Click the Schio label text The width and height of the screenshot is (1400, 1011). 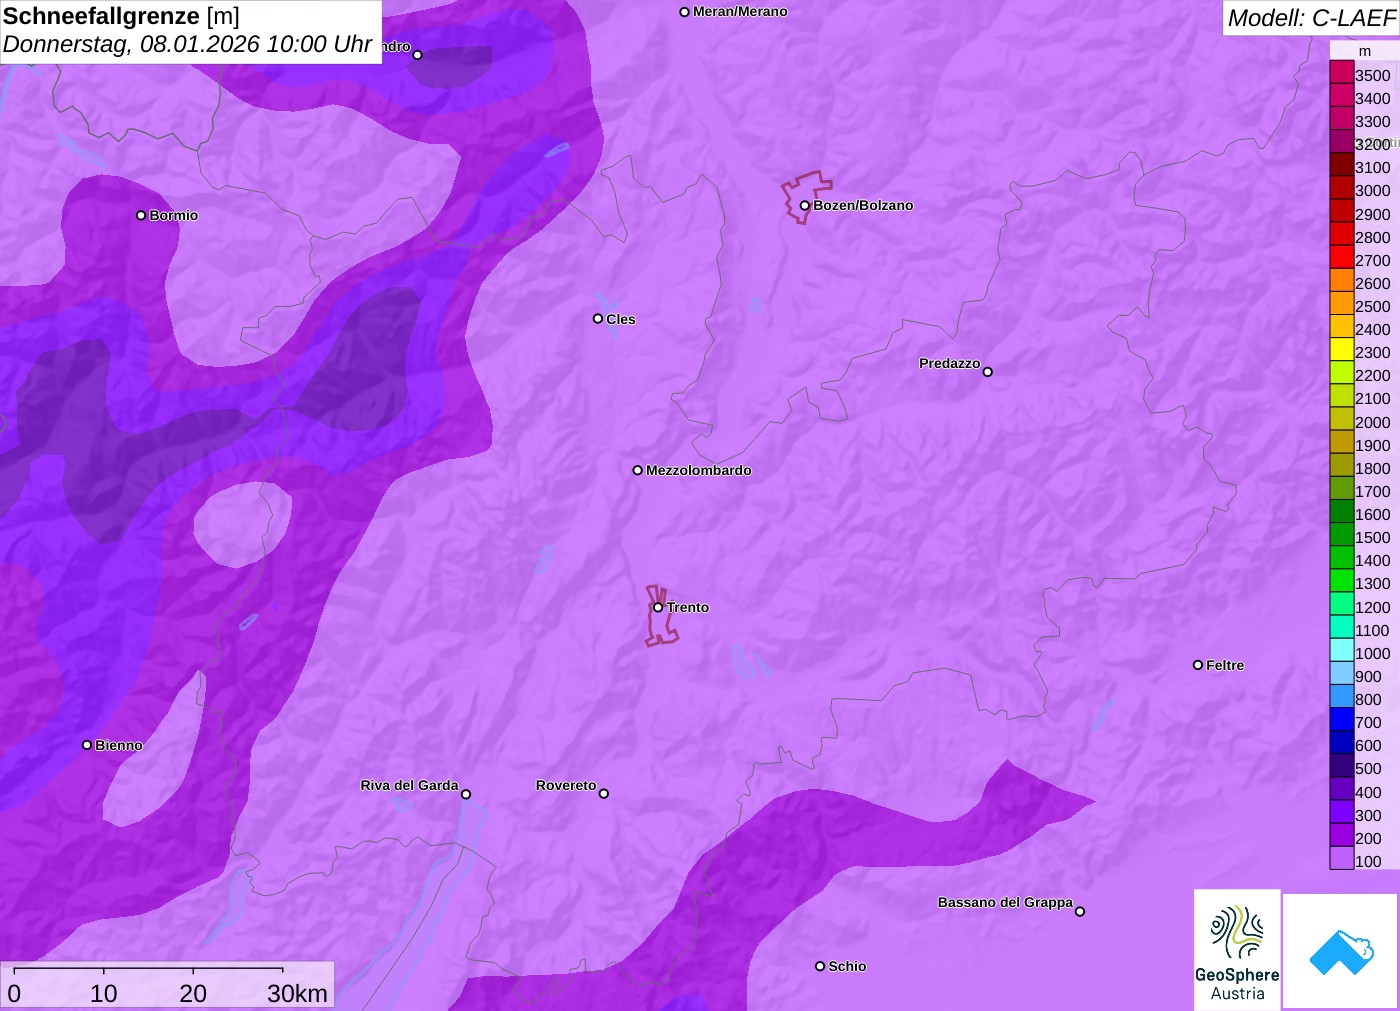click(848, 966)
